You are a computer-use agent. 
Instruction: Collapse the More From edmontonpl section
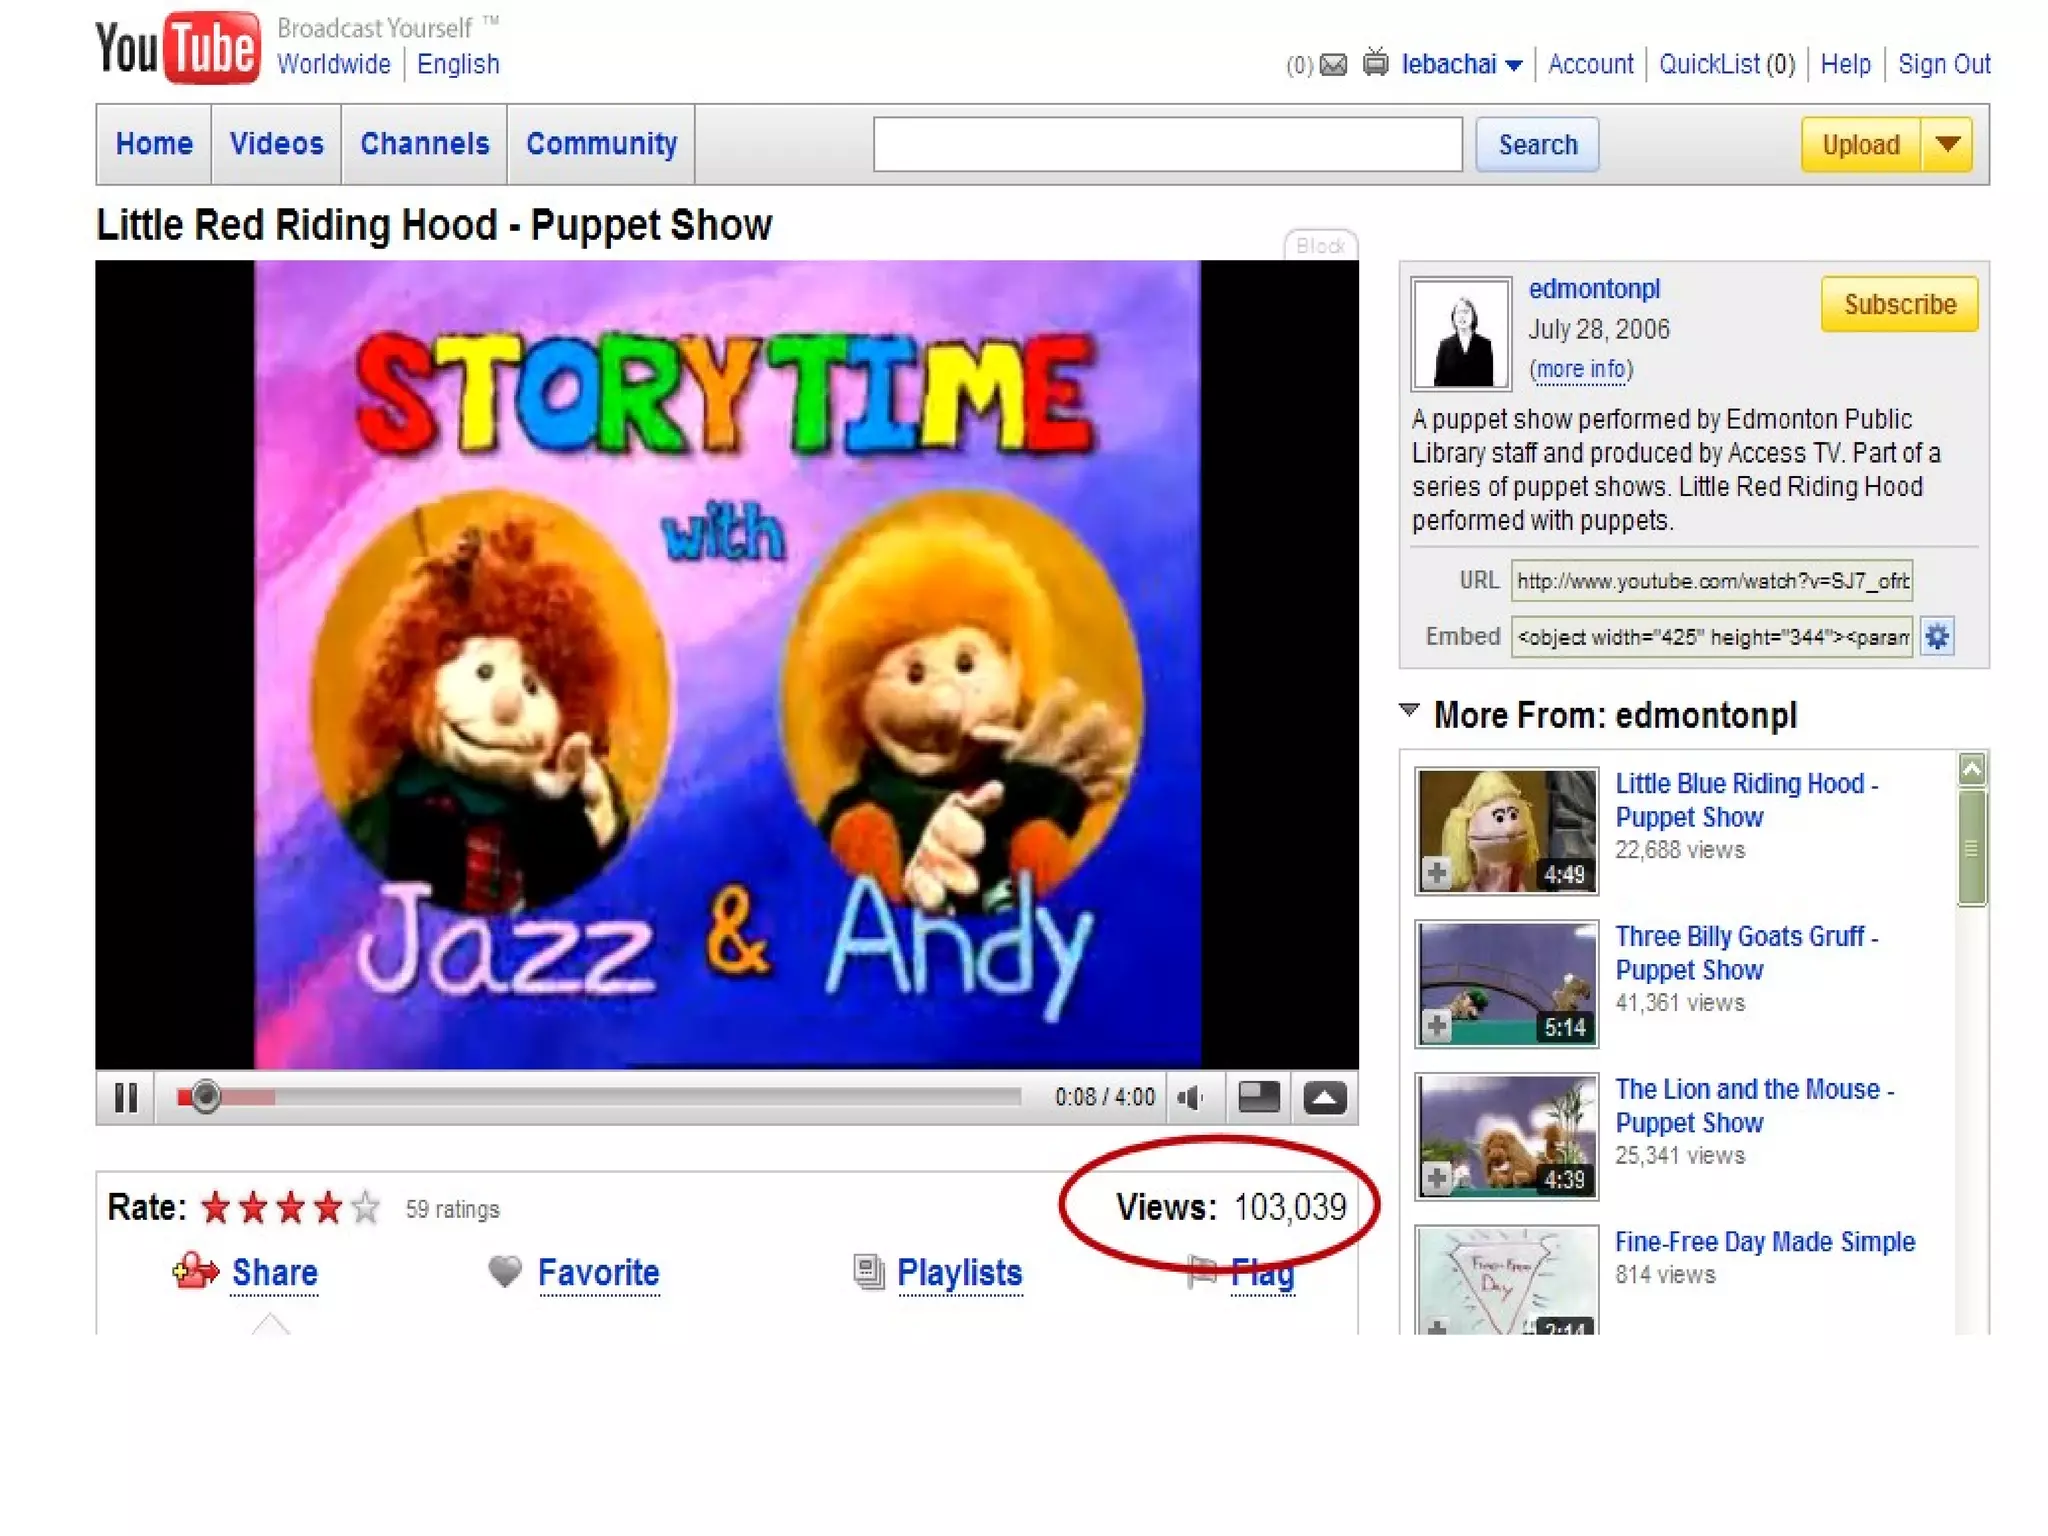[1409, 711]
